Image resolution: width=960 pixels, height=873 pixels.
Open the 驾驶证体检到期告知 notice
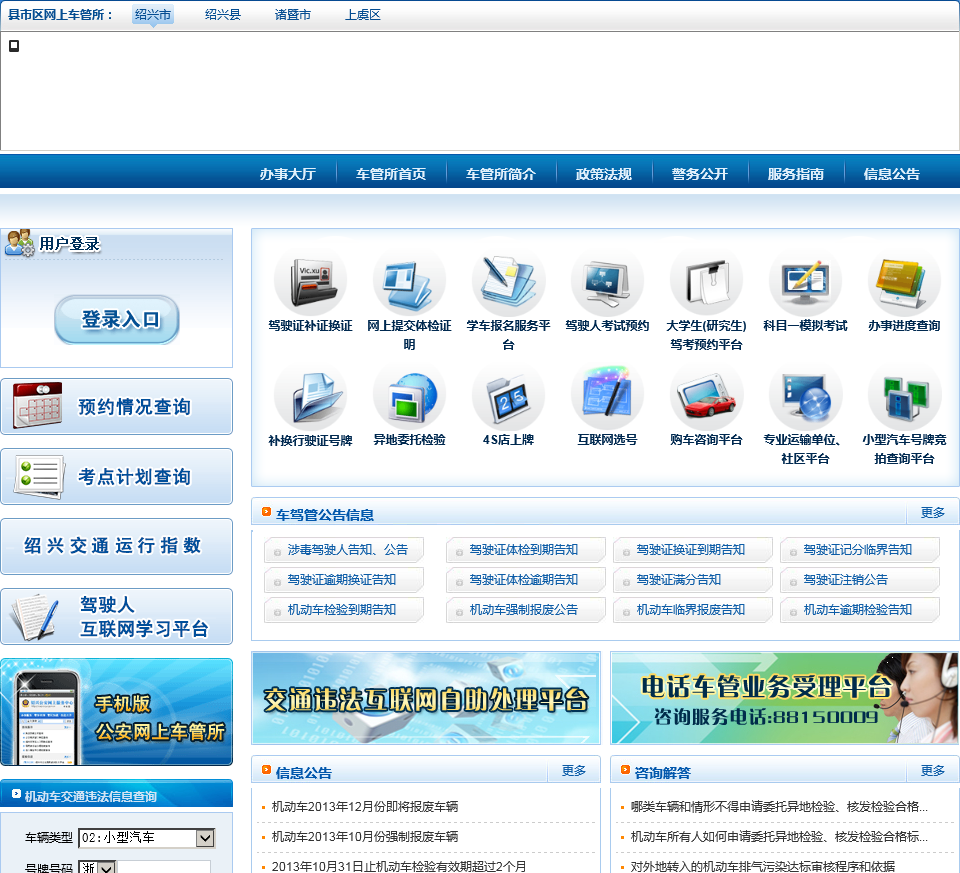[526, 550]
